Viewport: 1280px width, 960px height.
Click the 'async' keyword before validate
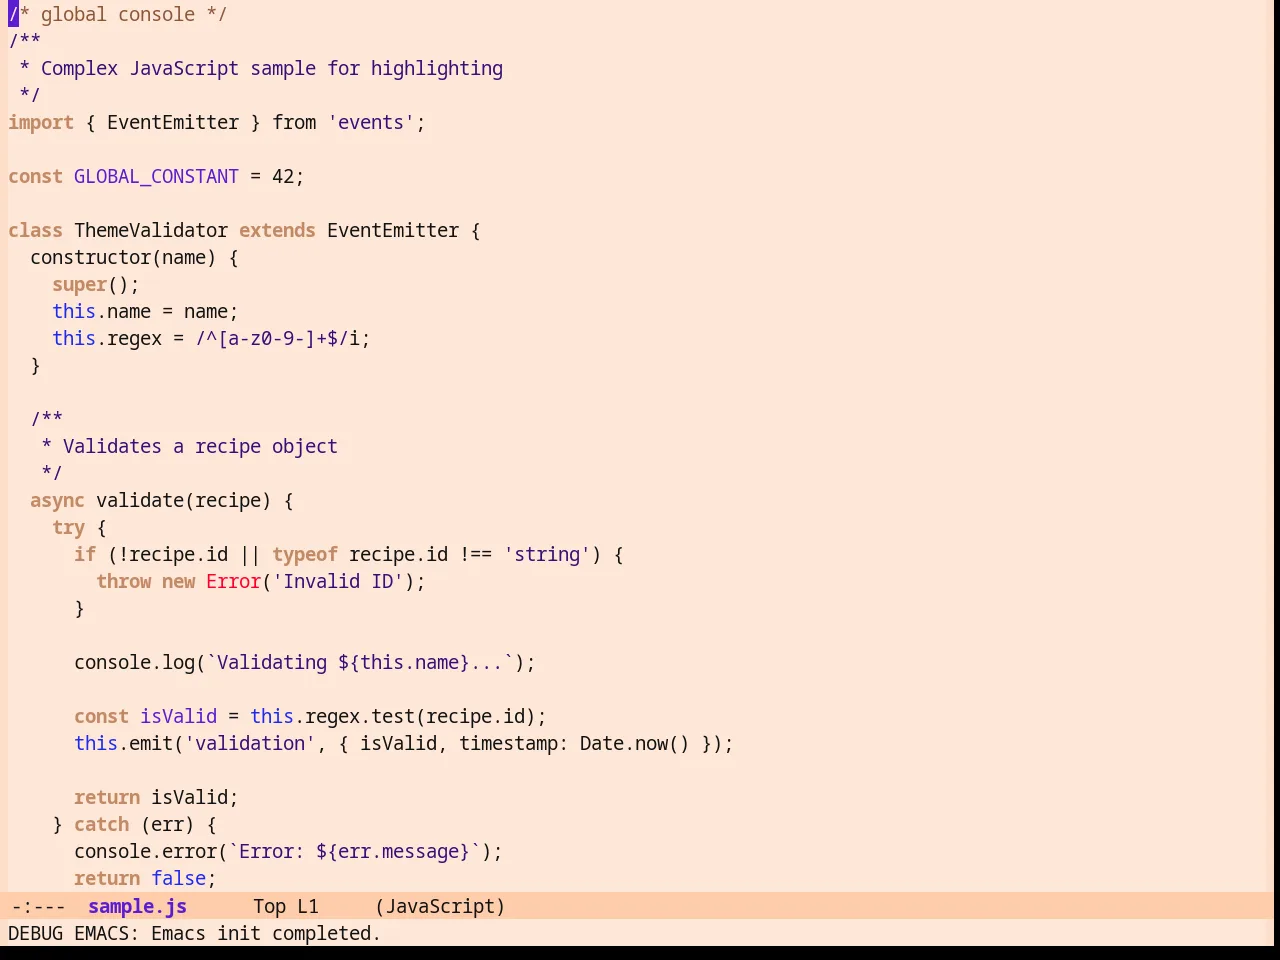[x=57, y=500]
